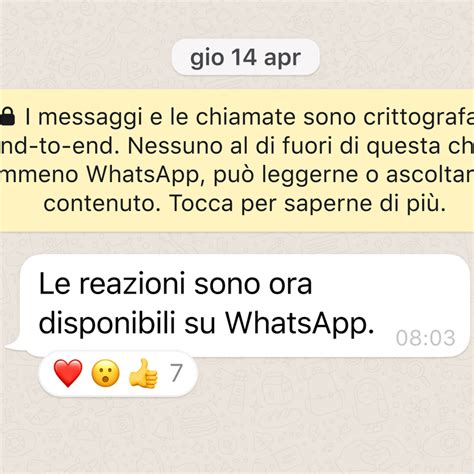The height and width of the screenshot is (474, 474).
Task: Select the word 'disponibili' in the message
Action: point(107,323)
